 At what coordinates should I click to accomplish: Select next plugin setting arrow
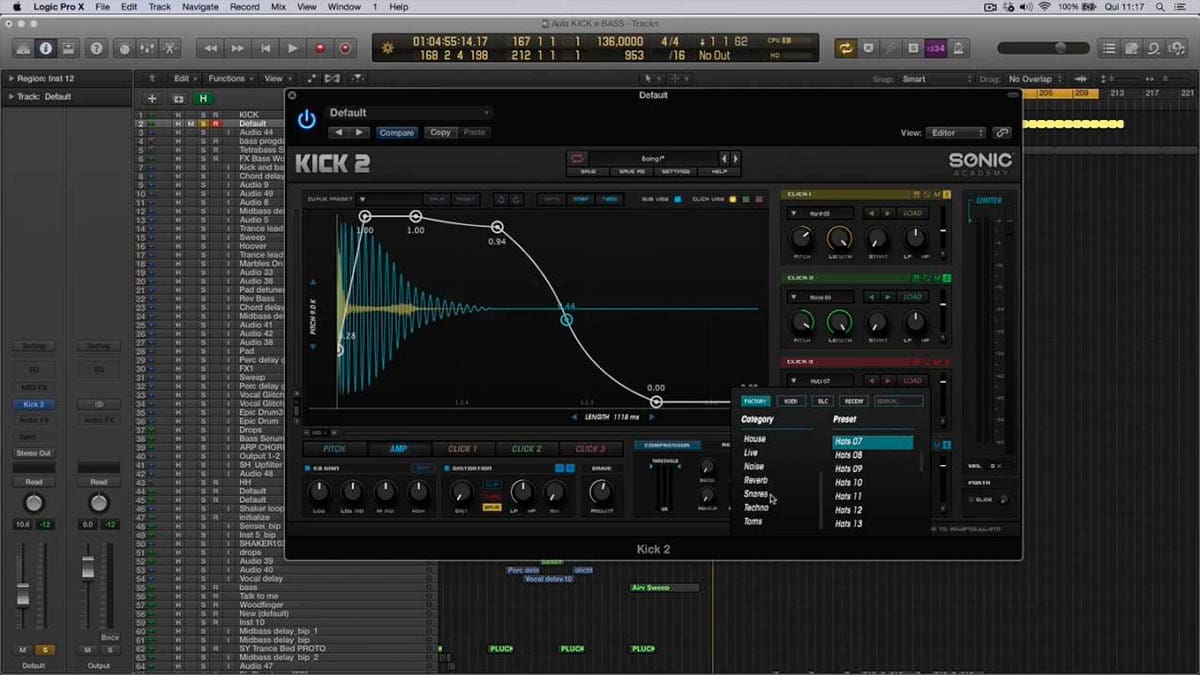pyautogui.click(x=359, y=132)
